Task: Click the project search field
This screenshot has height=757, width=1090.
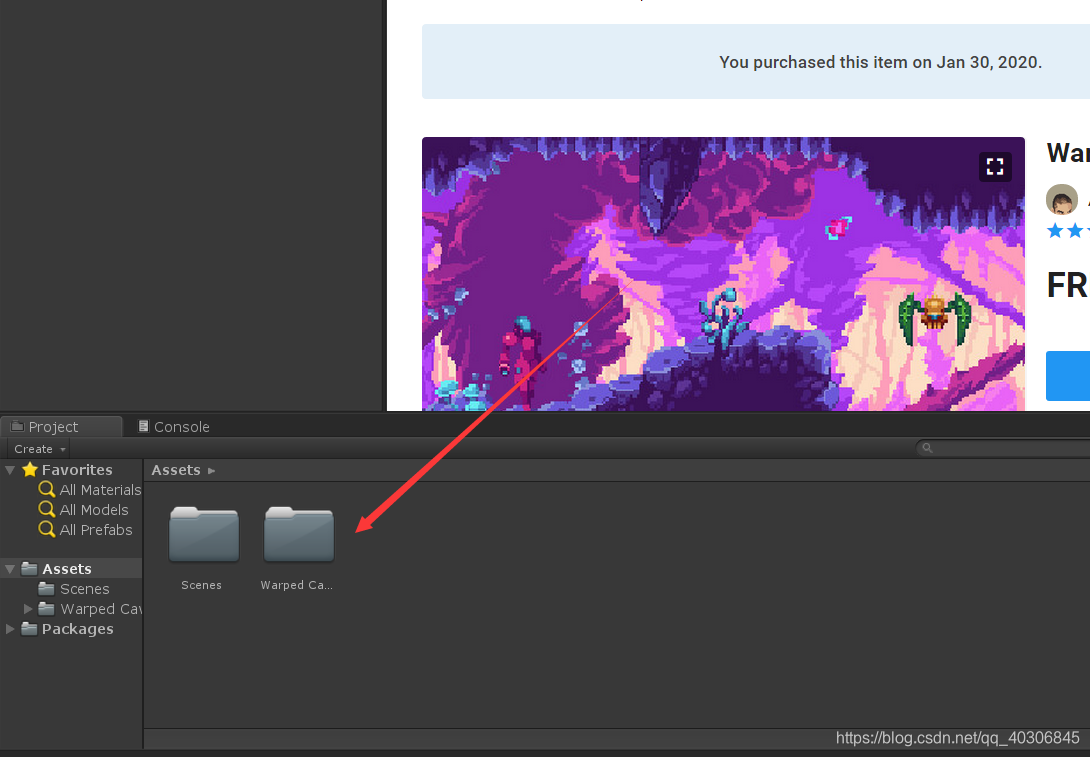Action: tap(1003, 448)
